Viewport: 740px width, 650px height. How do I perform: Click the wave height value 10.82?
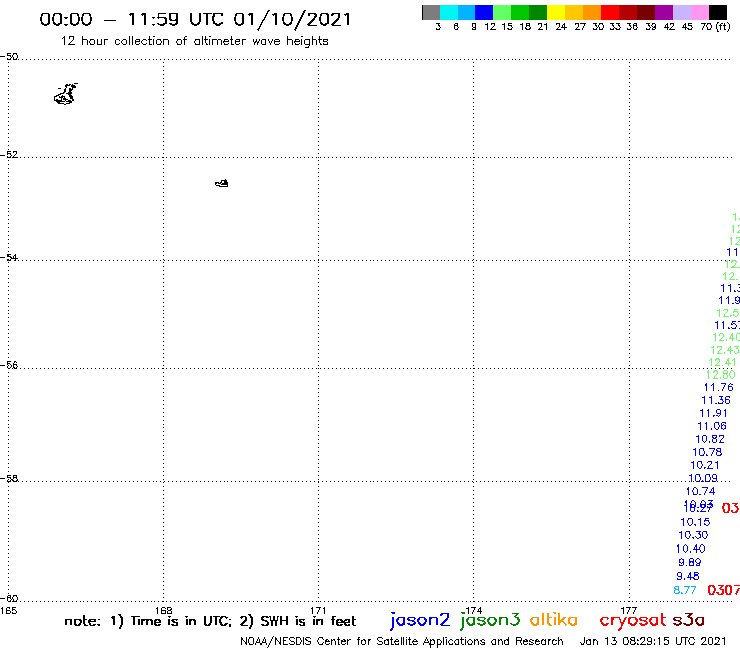point(710,439)
